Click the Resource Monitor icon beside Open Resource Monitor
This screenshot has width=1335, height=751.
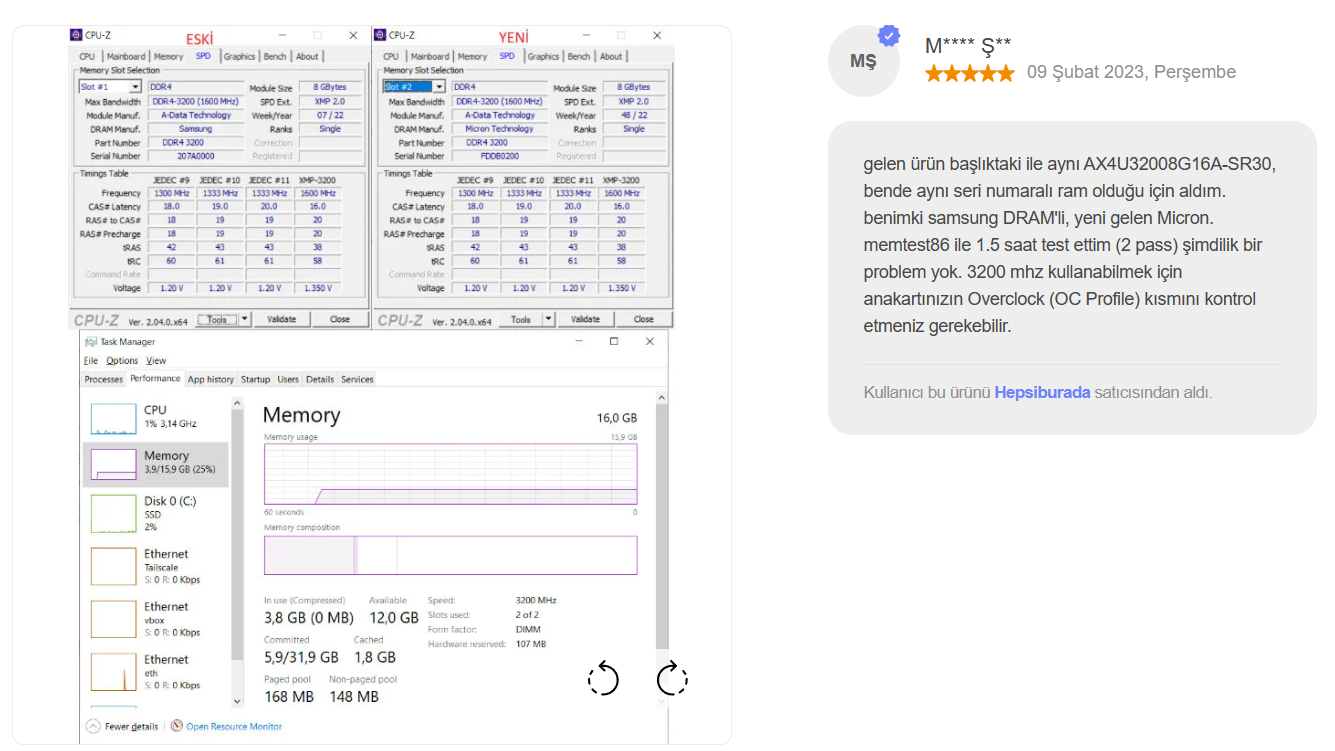177,726
